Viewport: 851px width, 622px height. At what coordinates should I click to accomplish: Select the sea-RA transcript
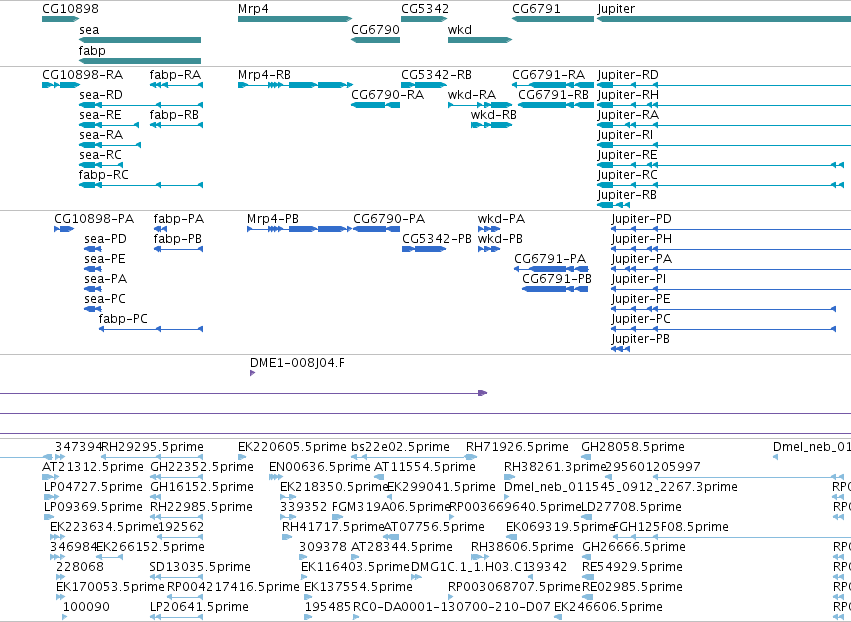[110, 145]
